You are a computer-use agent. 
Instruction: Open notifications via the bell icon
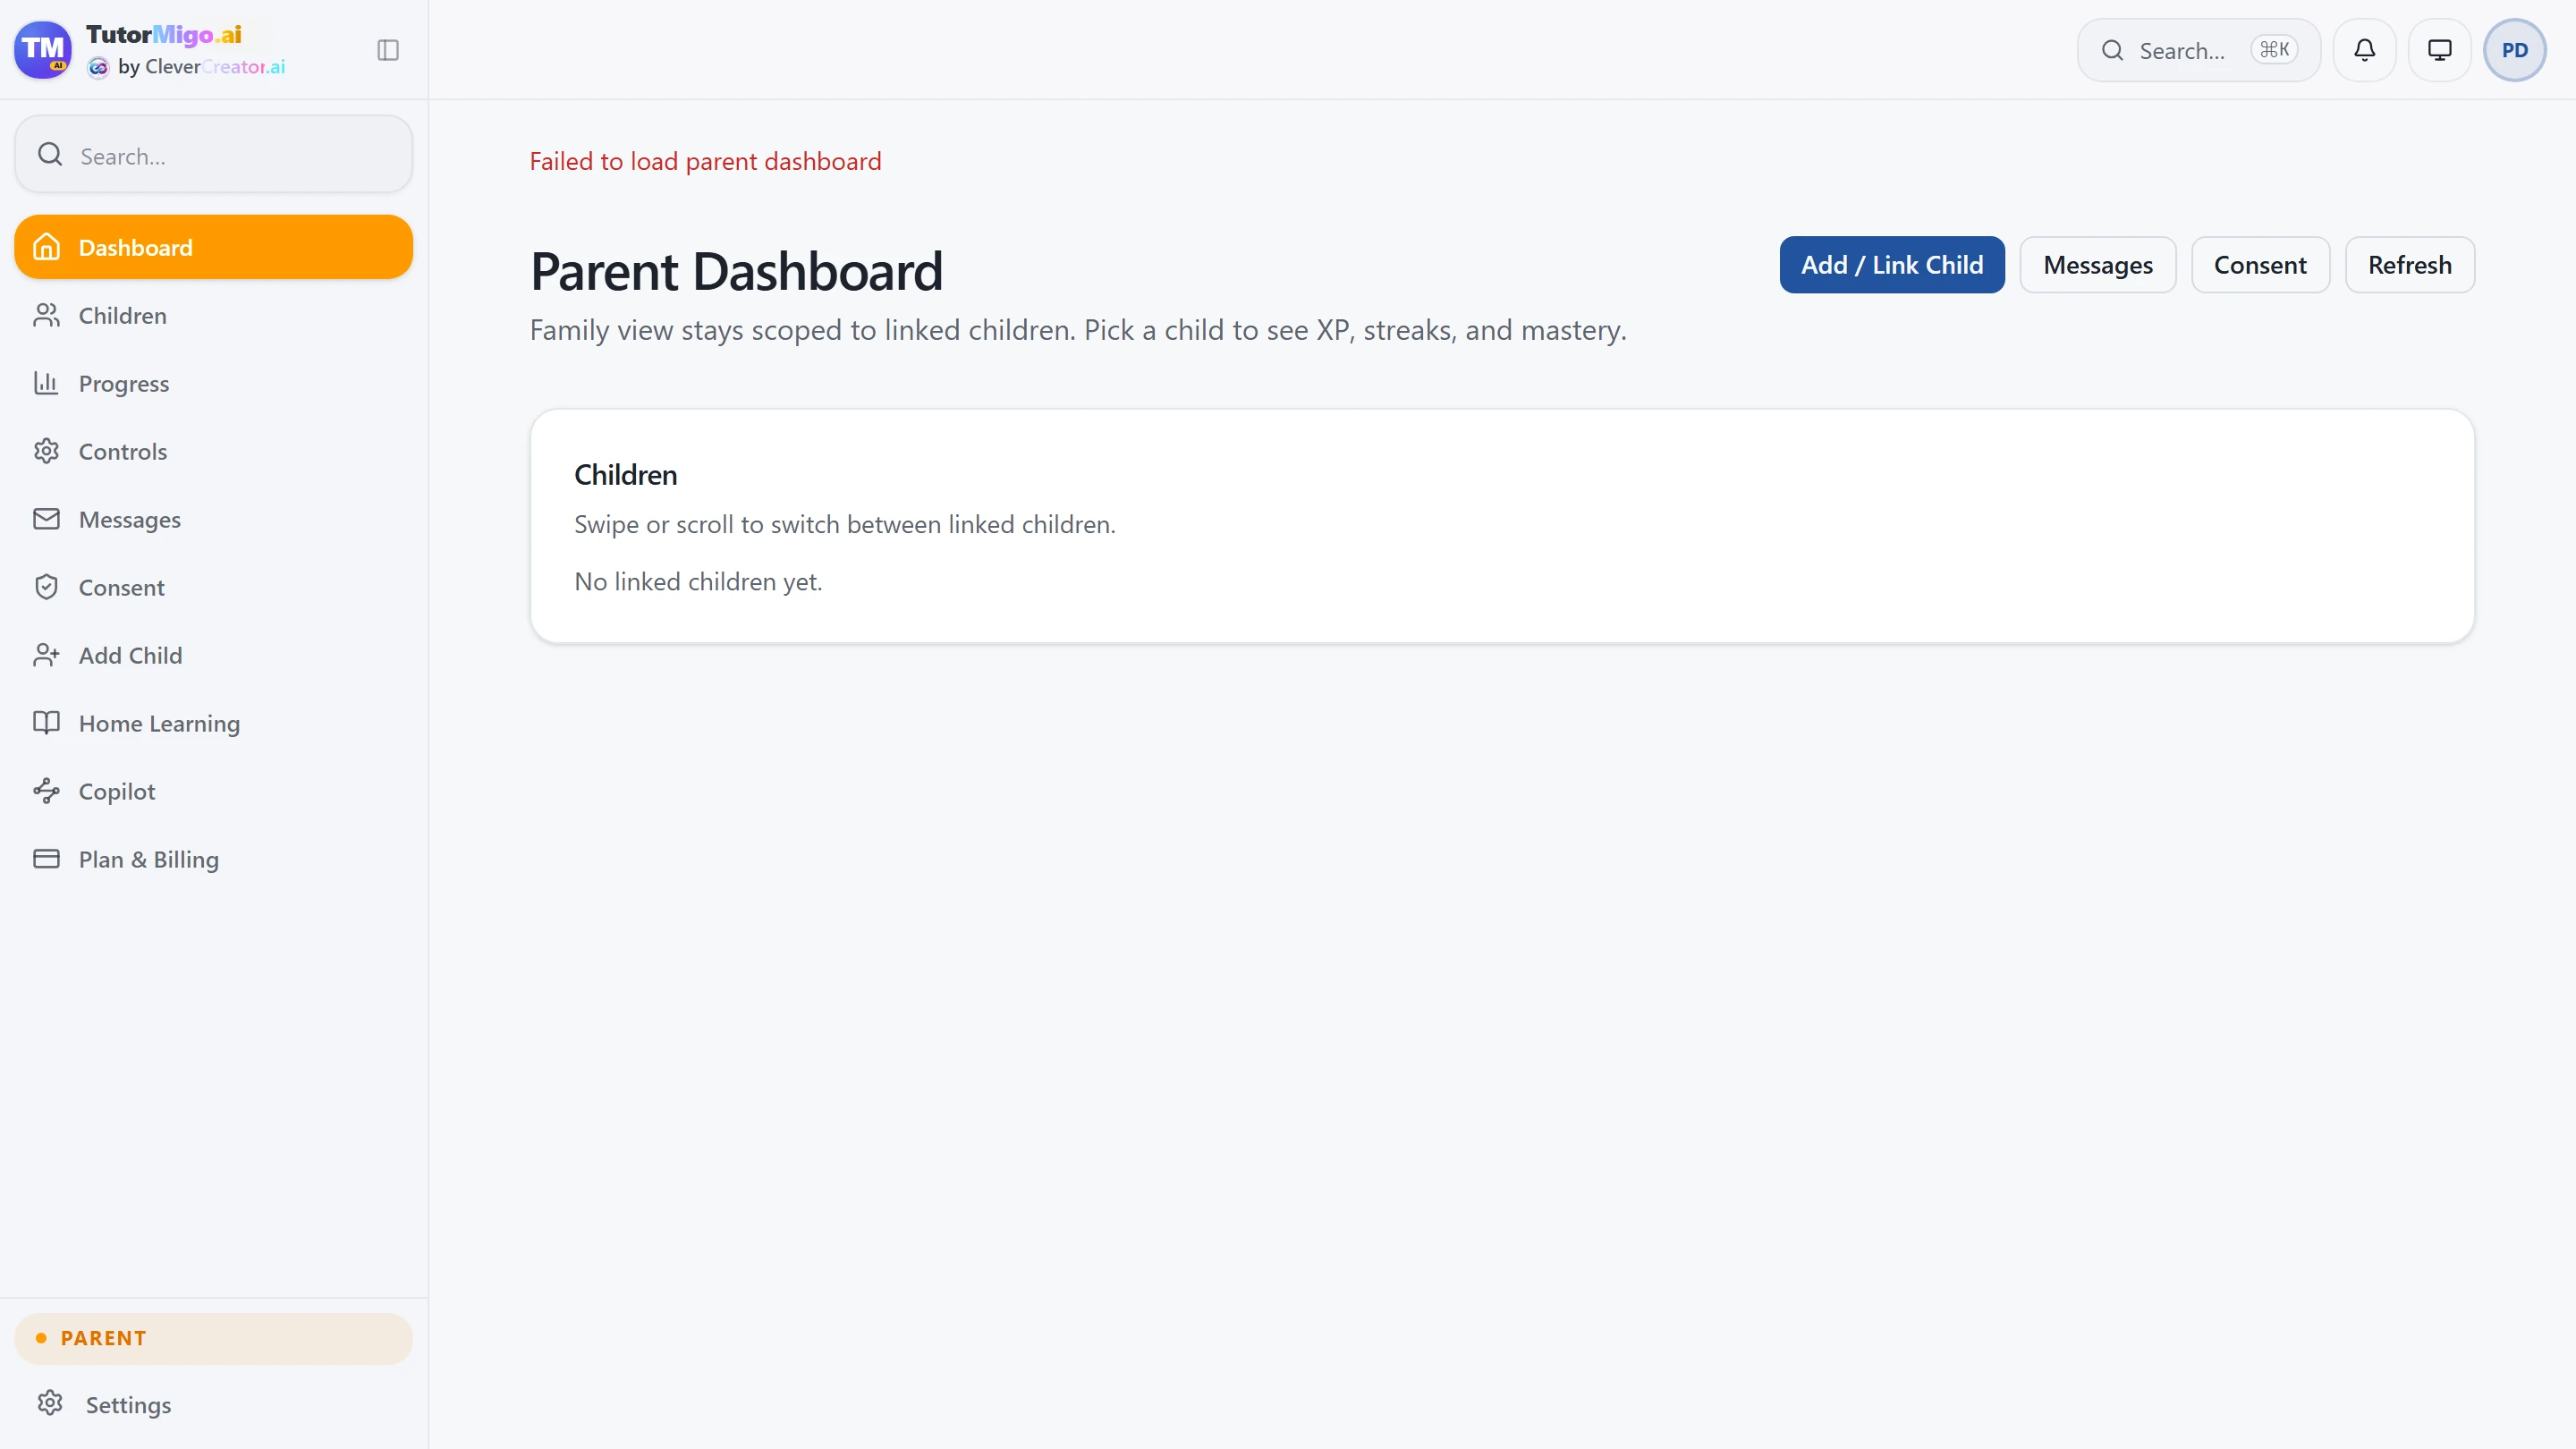pos(2364,50)
